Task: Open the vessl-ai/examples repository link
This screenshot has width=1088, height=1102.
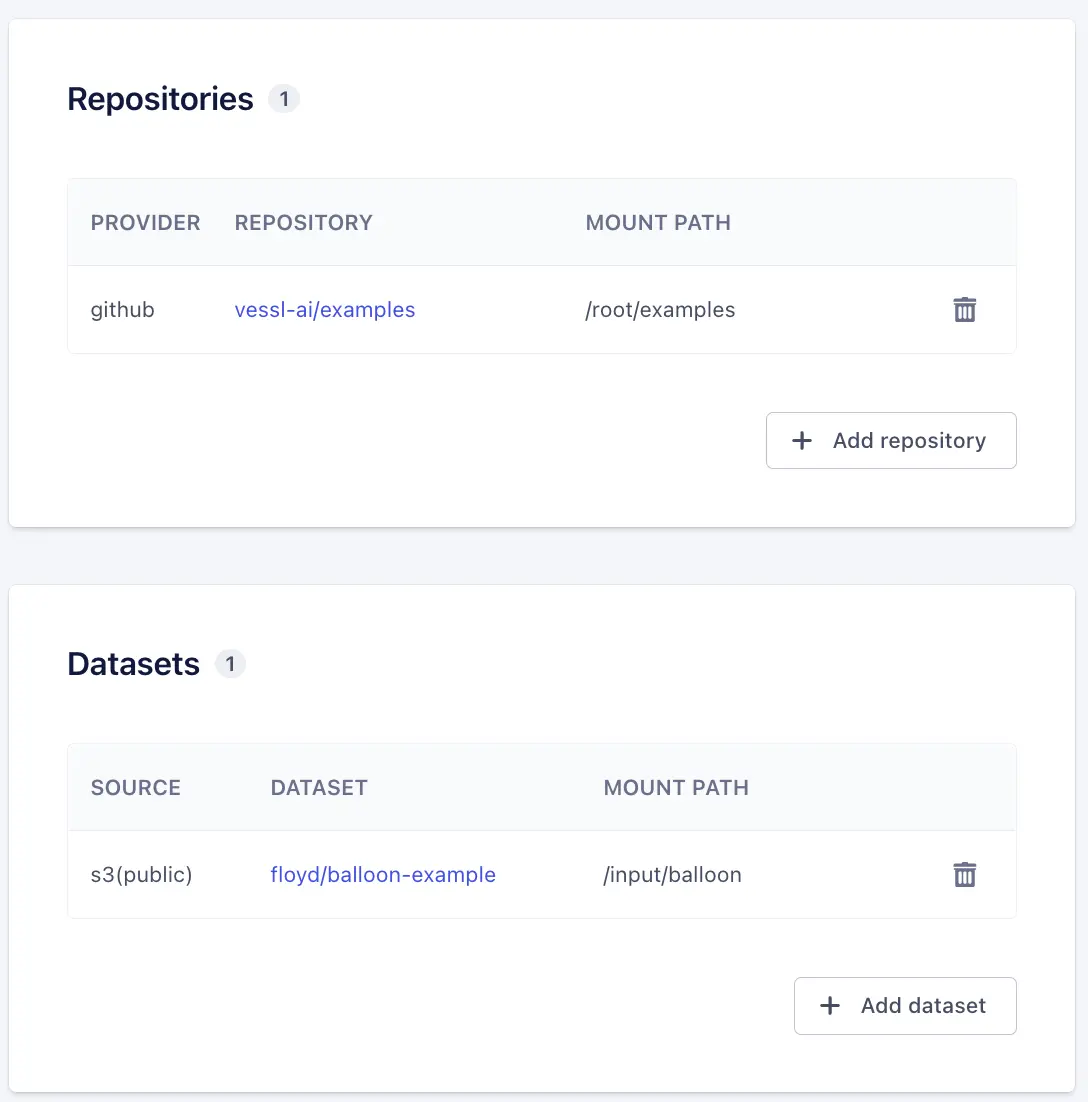Action: click(325, 310)
